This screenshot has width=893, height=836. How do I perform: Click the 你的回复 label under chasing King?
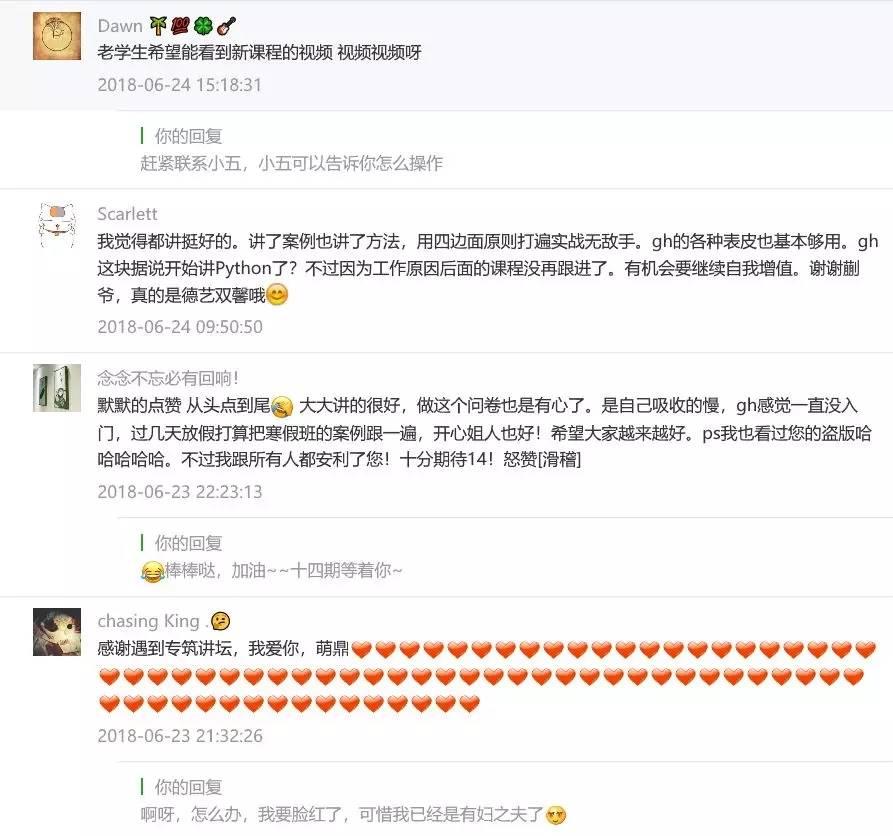click(x=189, y=787)
